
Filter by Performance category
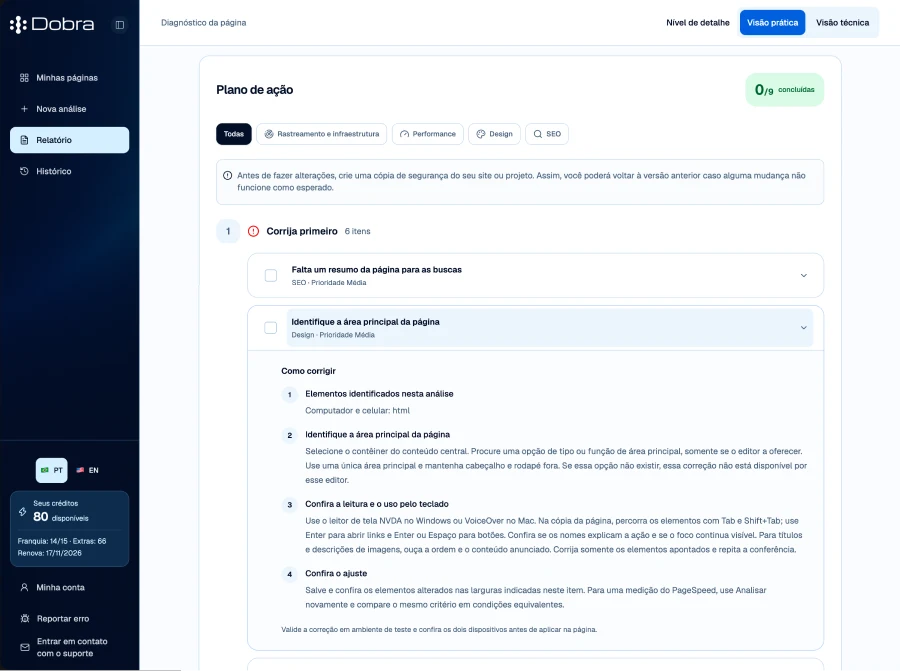coord(428,134)
